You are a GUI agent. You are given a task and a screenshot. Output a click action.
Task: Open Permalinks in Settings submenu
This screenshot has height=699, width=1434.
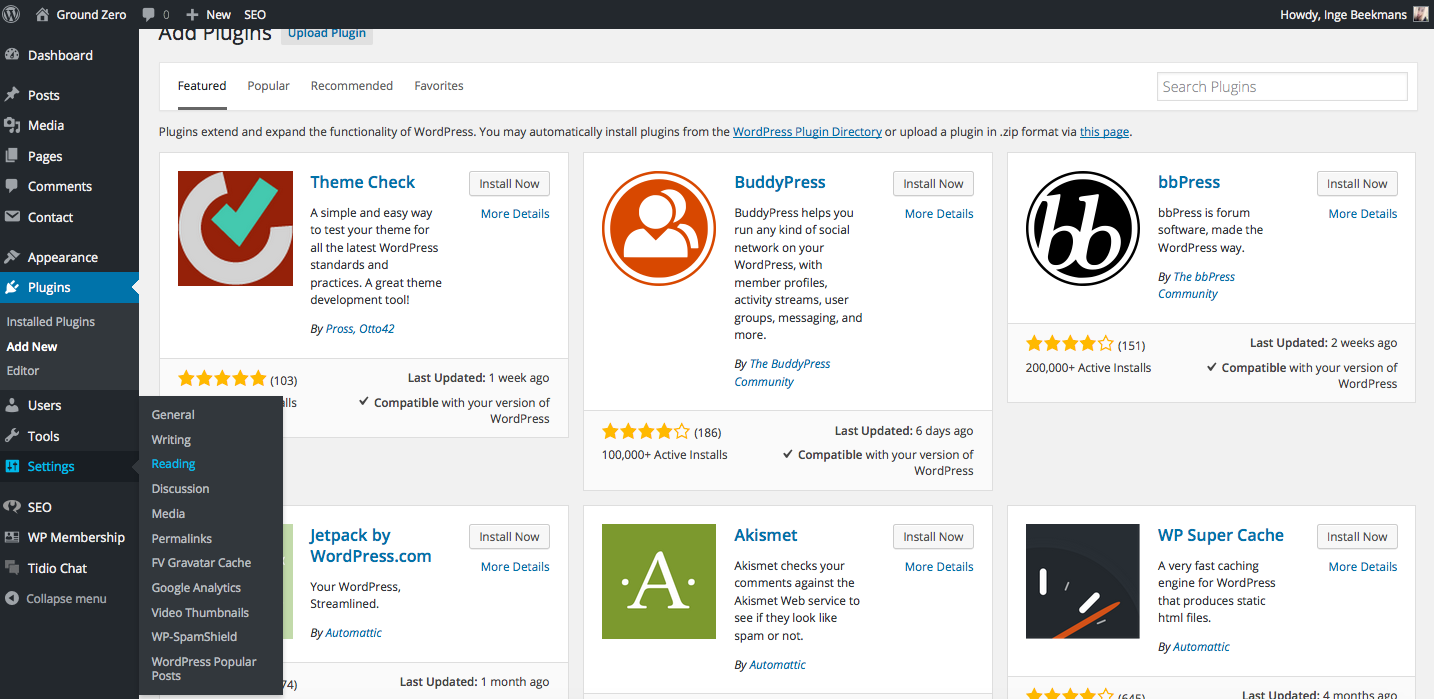pos(182,539)
